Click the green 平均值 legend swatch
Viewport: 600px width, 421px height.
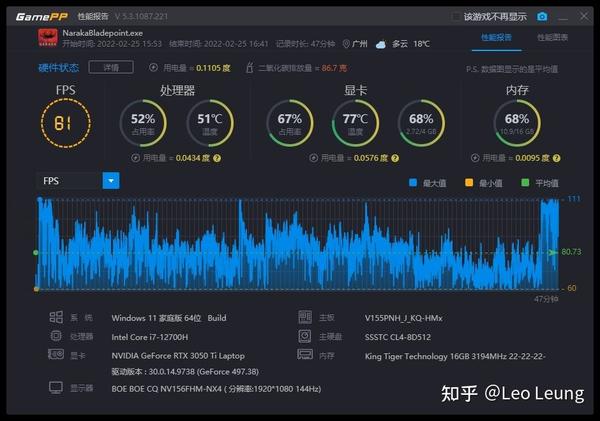[525, 183]
